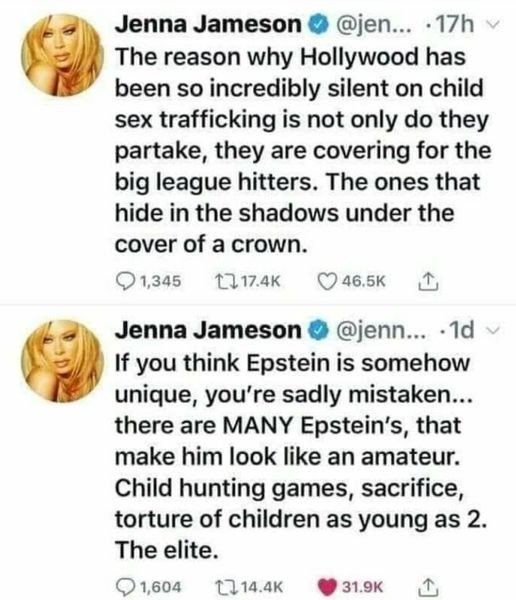Screen dimensions: 516x600
Task: Expand the chevron menu on the 1d tweet
Action: click(x=495, y=331)
